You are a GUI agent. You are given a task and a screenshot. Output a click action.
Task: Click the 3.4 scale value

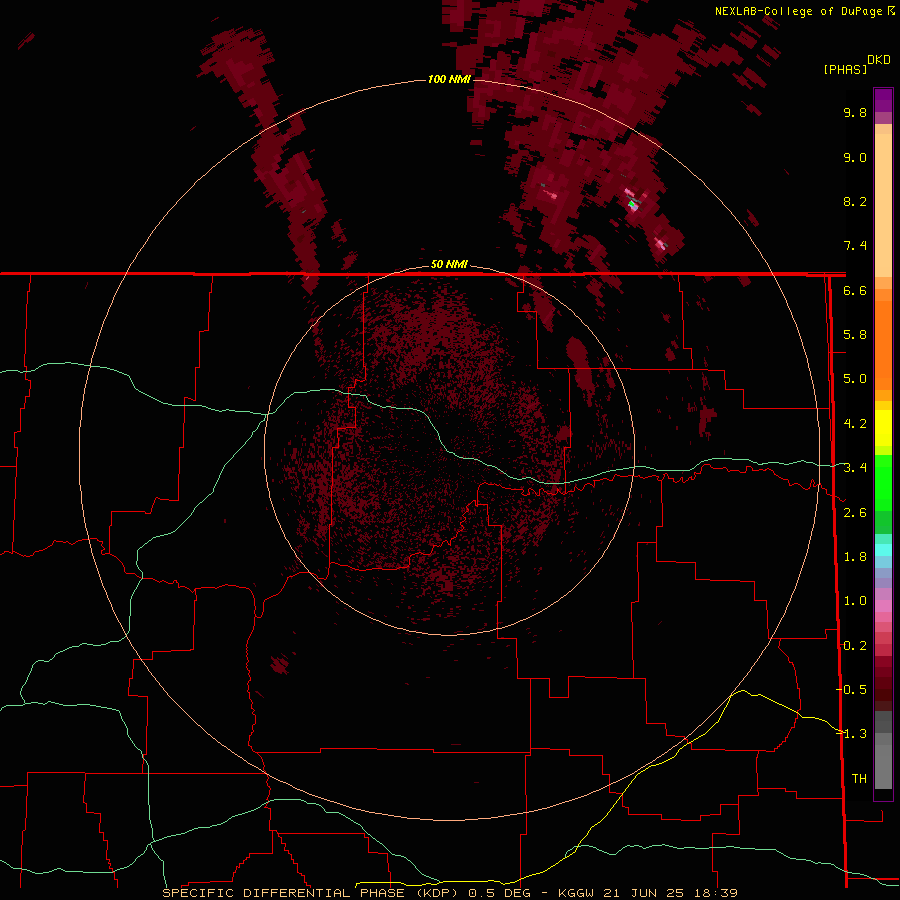(x=855, y=468)
